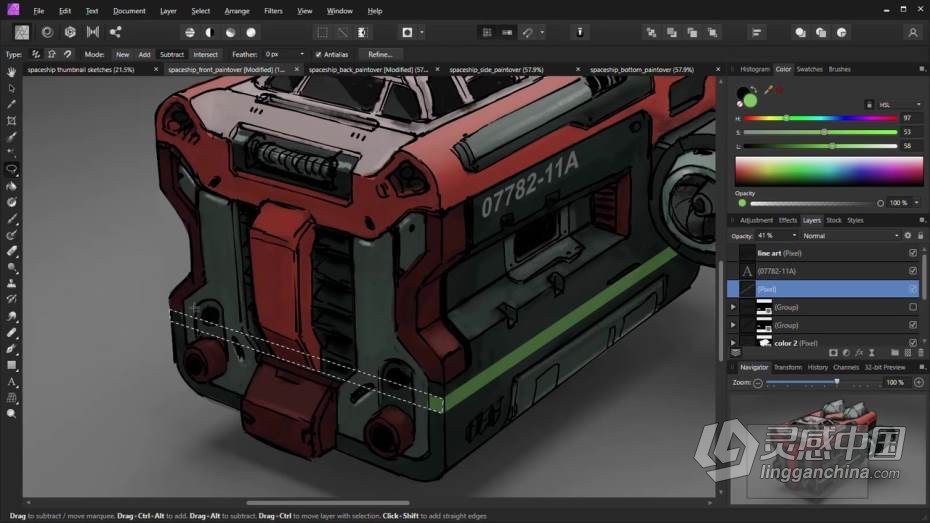The width and height of the screenshot is (930, 523).
Task: Open the color Opacity 100% dropdown
Action: coord(917,203)
